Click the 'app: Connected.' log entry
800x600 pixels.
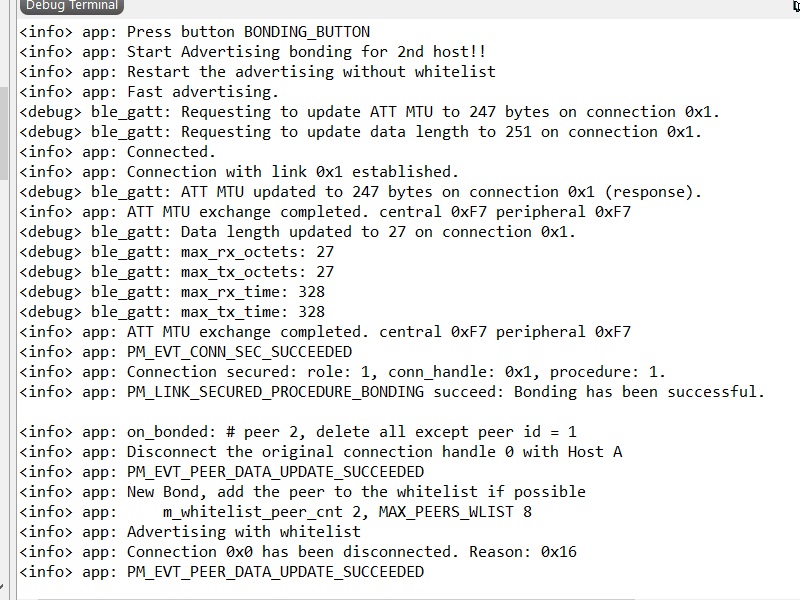pos(118,152)
